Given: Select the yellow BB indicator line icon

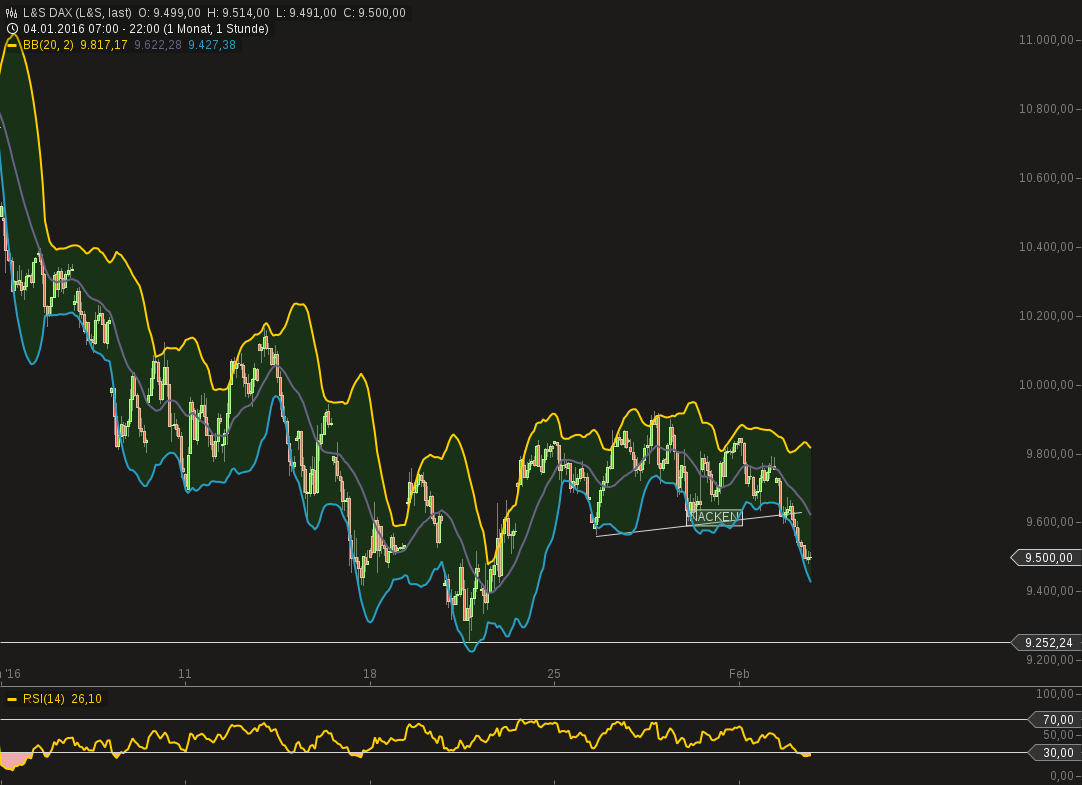Looking at the screenshot, I should [11, 44].
